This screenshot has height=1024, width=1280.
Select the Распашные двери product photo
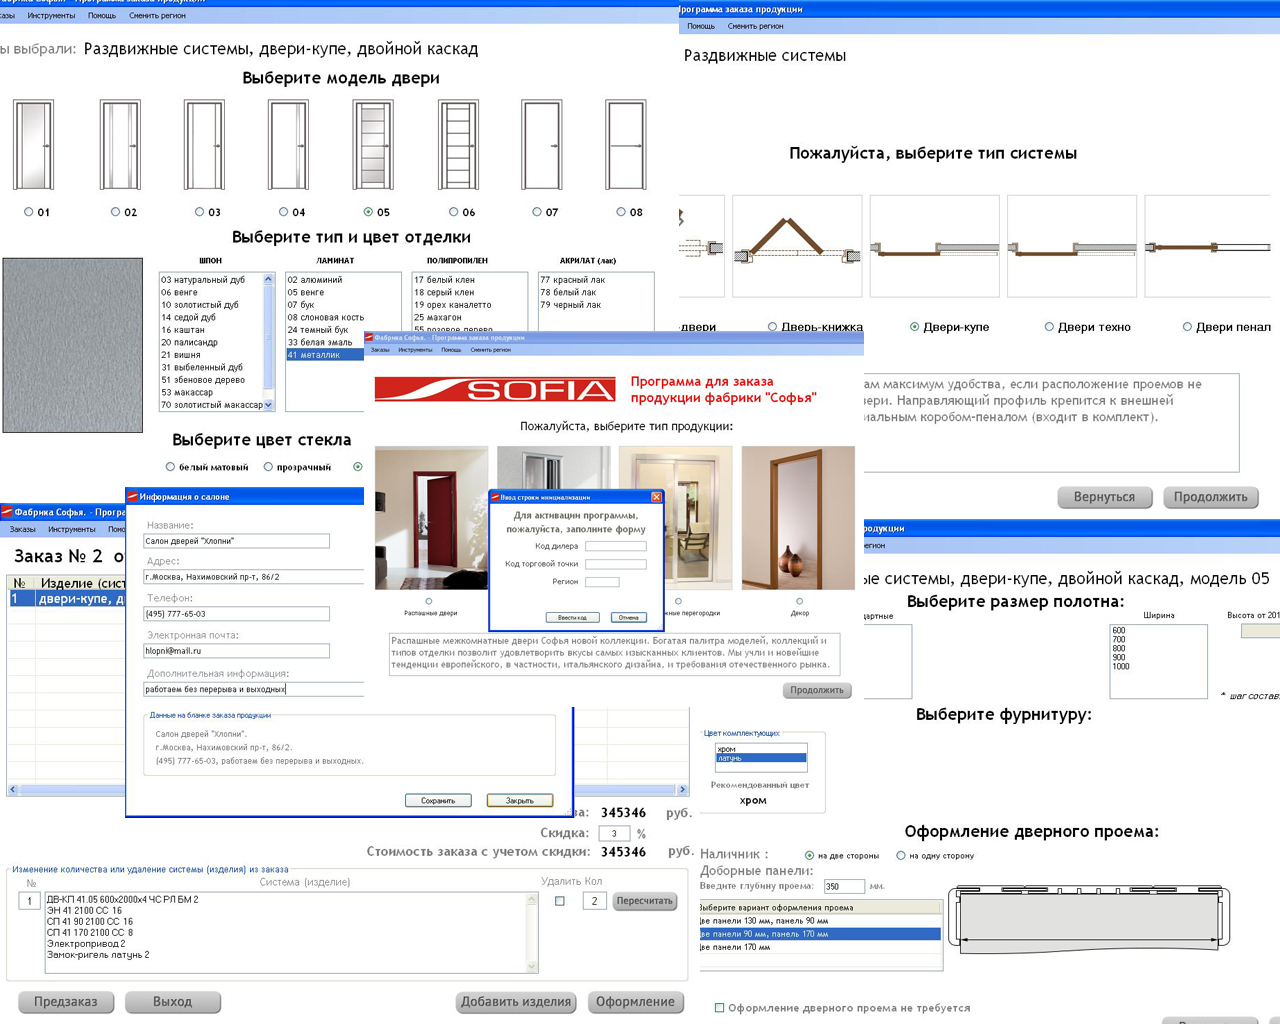(x=431, y=518)
